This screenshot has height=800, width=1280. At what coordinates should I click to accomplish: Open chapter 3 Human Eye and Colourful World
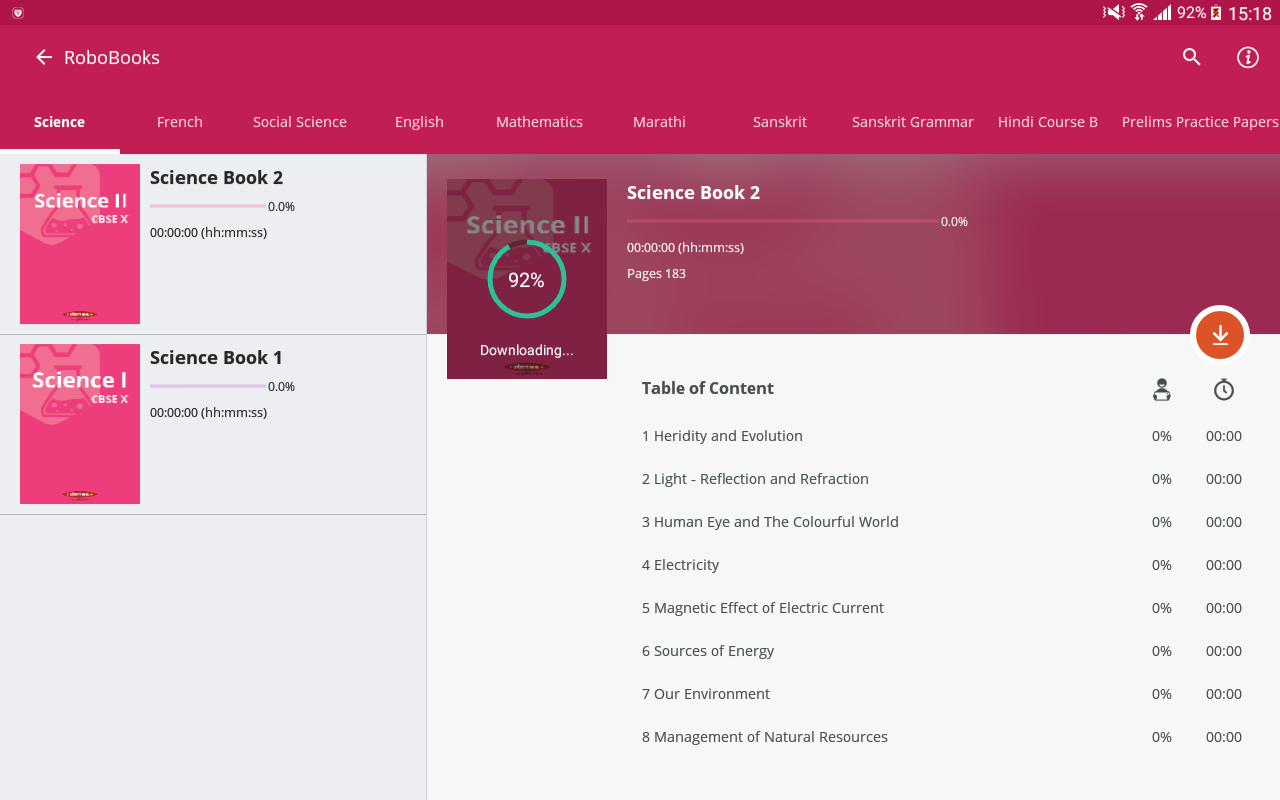(x=770, y=522)
